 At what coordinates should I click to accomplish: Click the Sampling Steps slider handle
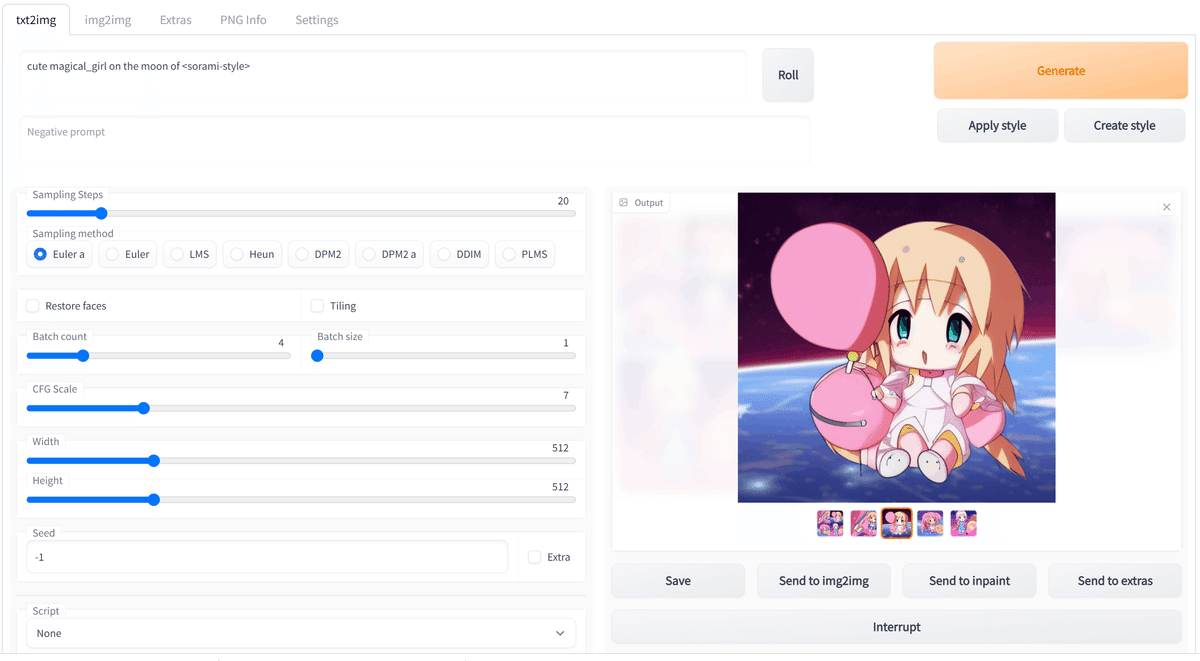(x=100, y=213)
